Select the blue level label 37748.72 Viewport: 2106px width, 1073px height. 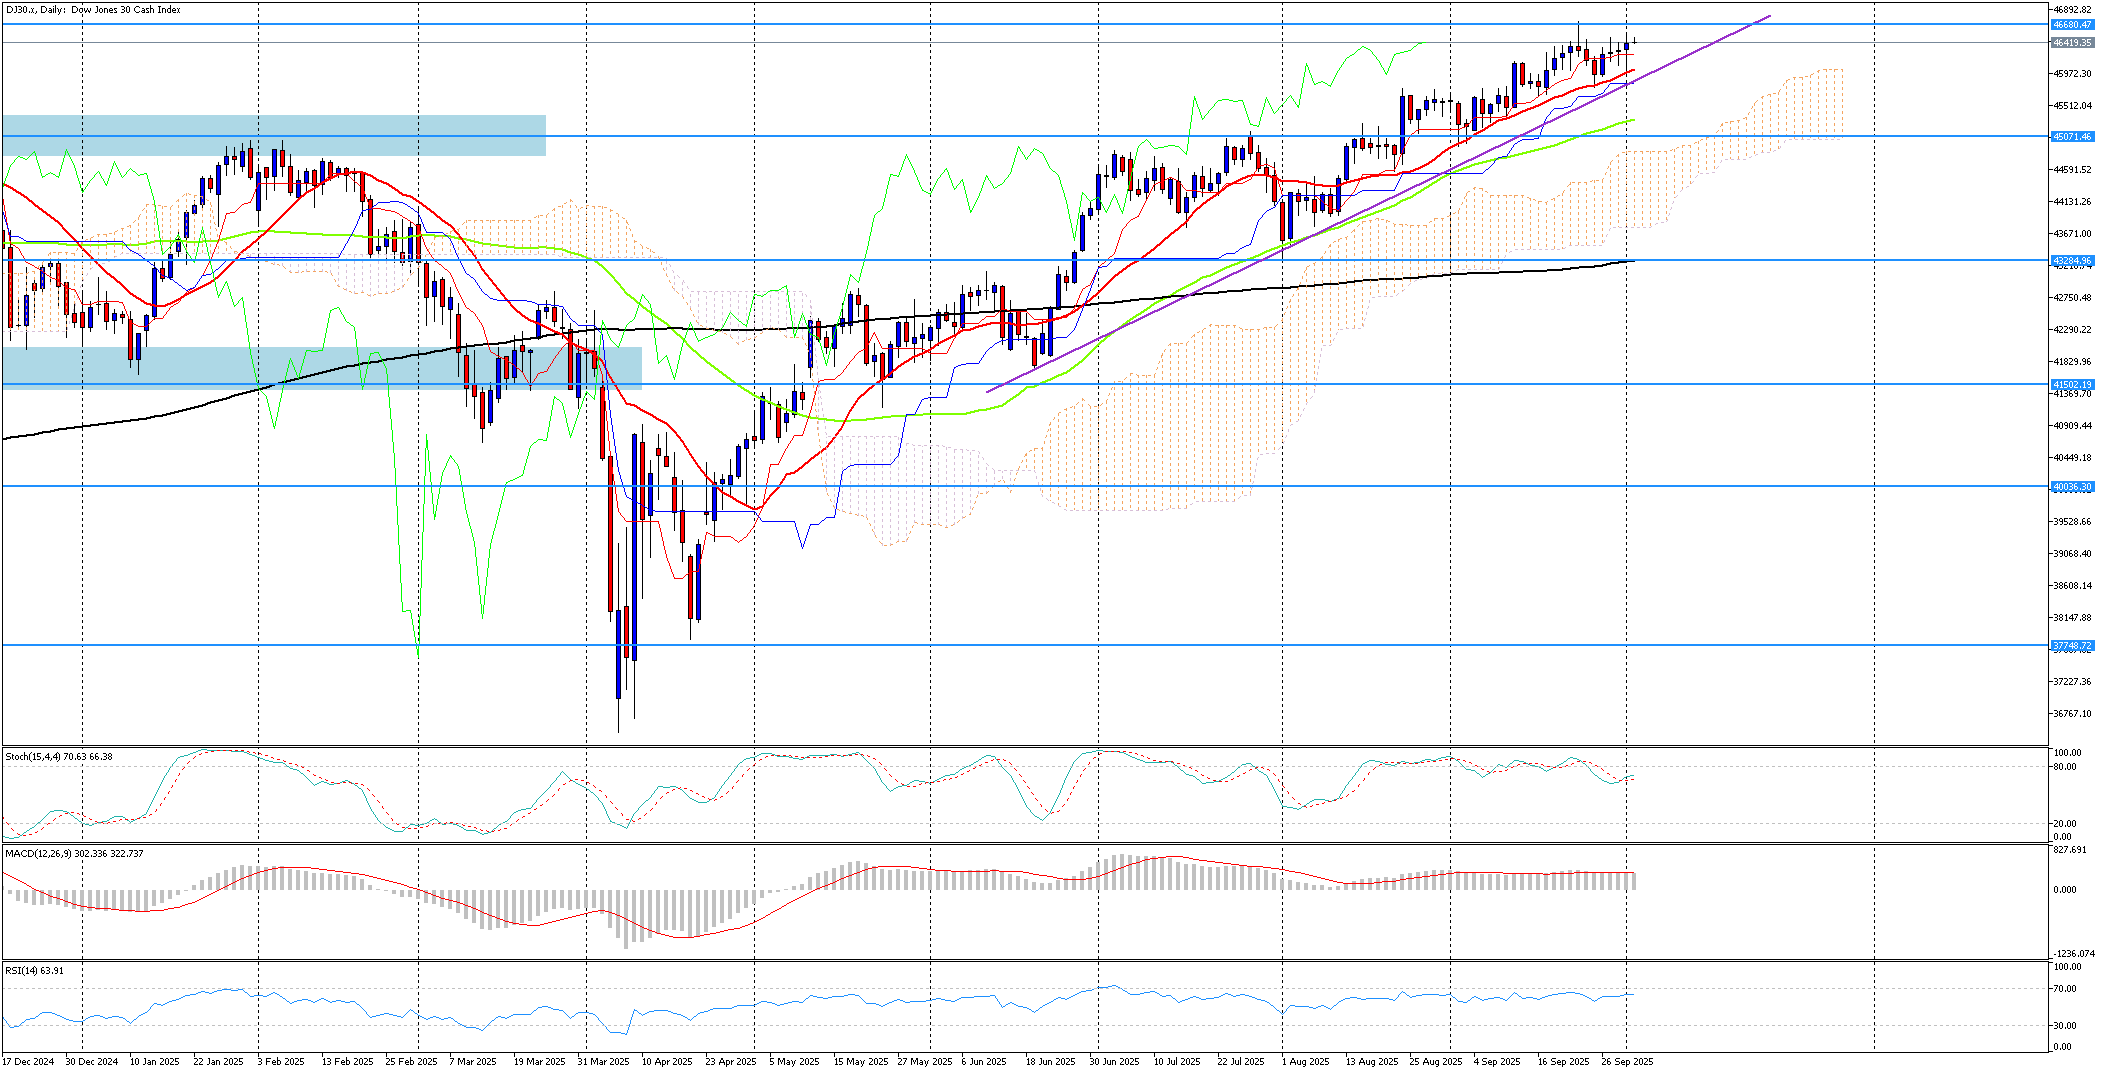2071,646
